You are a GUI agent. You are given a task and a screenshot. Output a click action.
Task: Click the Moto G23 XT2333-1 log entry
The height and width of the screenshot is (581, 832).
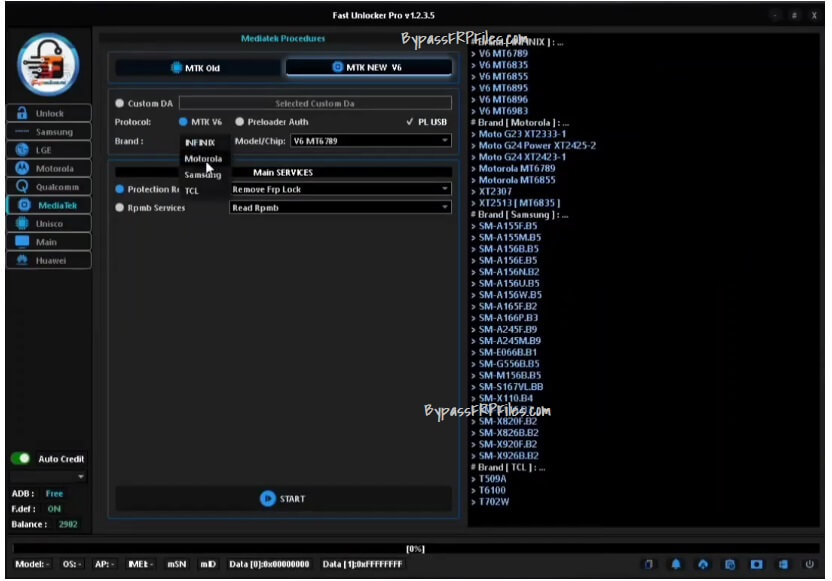coord(522,134)
